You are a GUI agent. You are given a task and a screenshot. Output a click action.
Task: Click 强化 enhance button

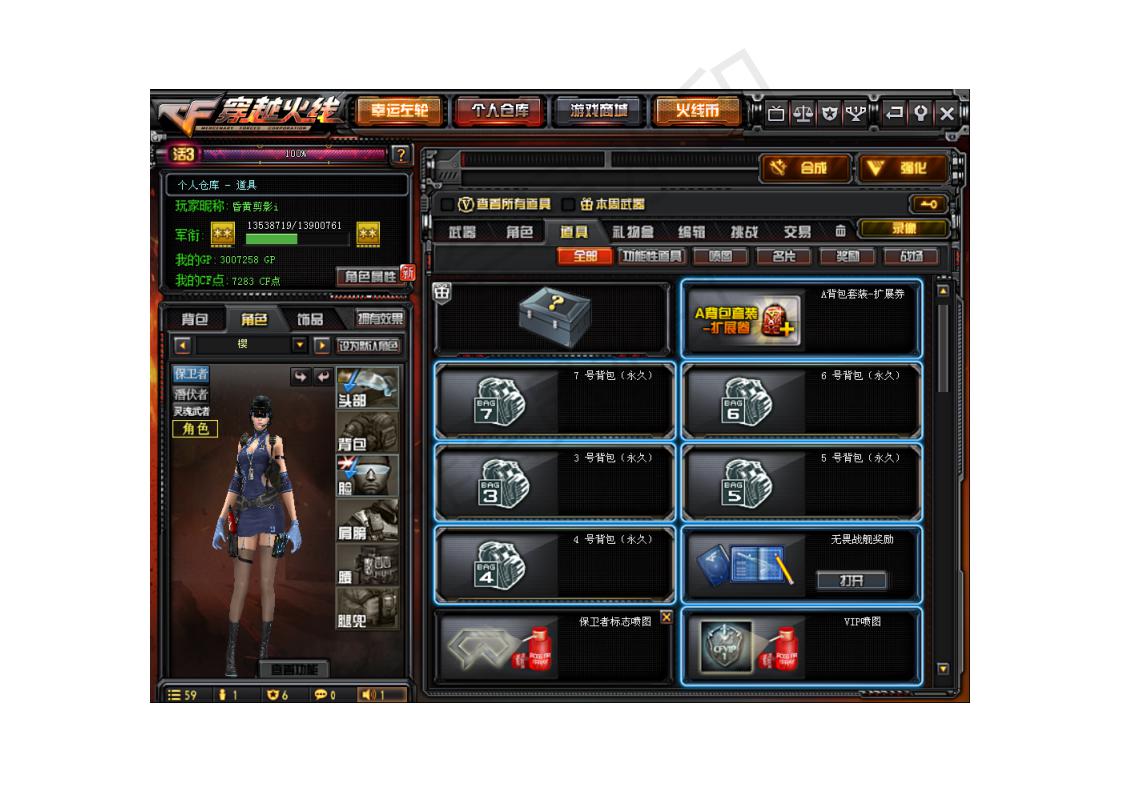904,168
